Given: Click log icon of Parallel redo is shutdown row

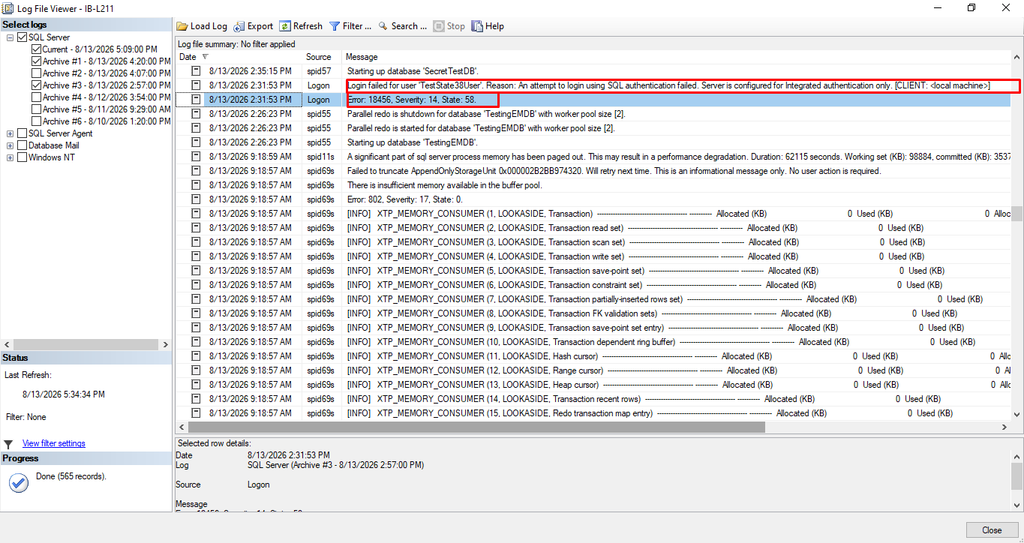Looking at the screenshot, I should click(x=195, y=114).
